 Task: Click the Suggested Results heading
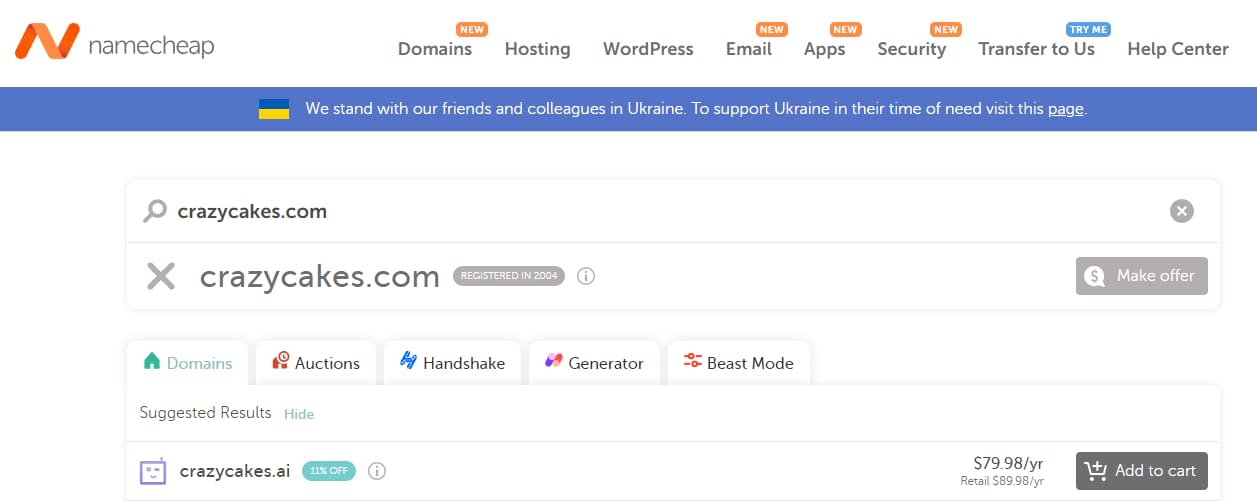[x=205, y=413]
